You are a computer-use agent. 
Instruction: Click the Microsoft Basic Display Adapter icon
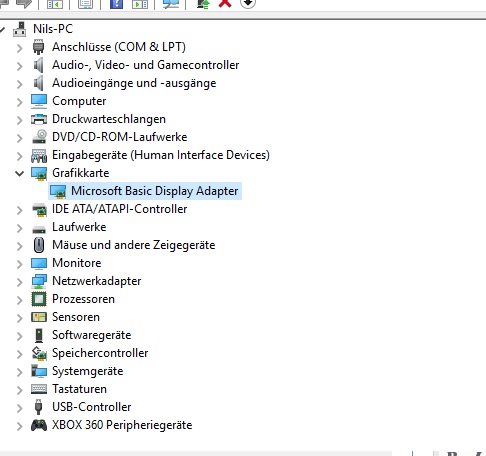tap(58, 191)
